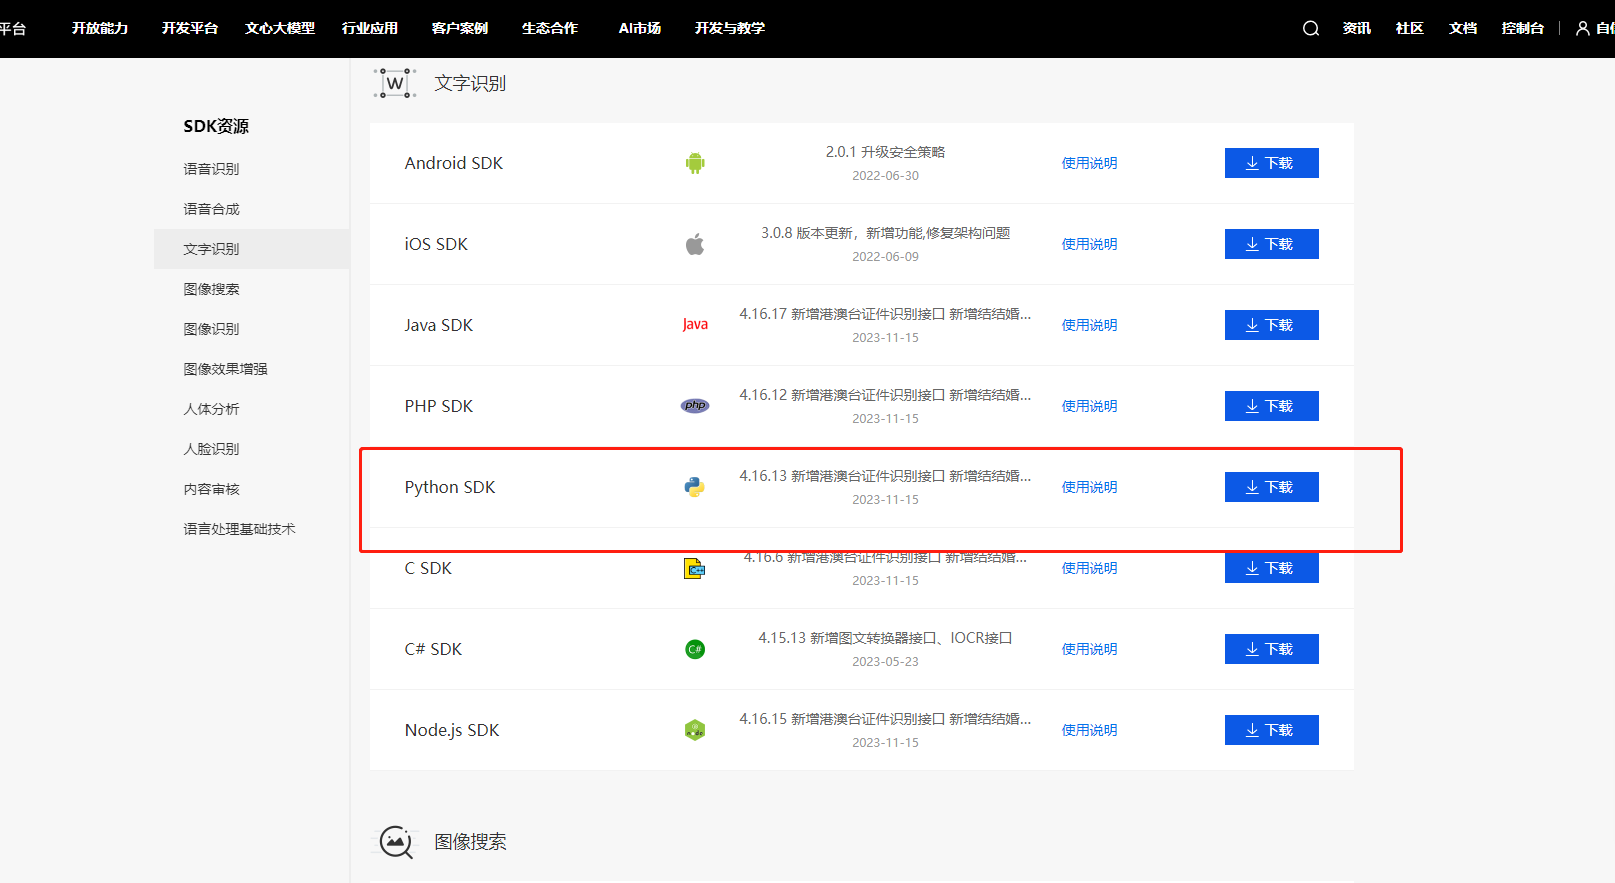Select 人体分析 in the SDK sidebar
This screenshot has height=883, width=1615.
pyautogui.click(x=211, y=409)
